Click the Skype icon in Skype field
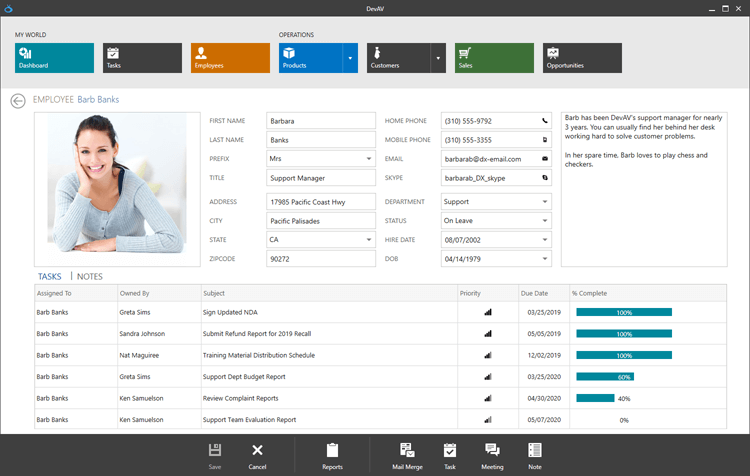The width and height of the screenshot is (750, 476). coord(545,177)
